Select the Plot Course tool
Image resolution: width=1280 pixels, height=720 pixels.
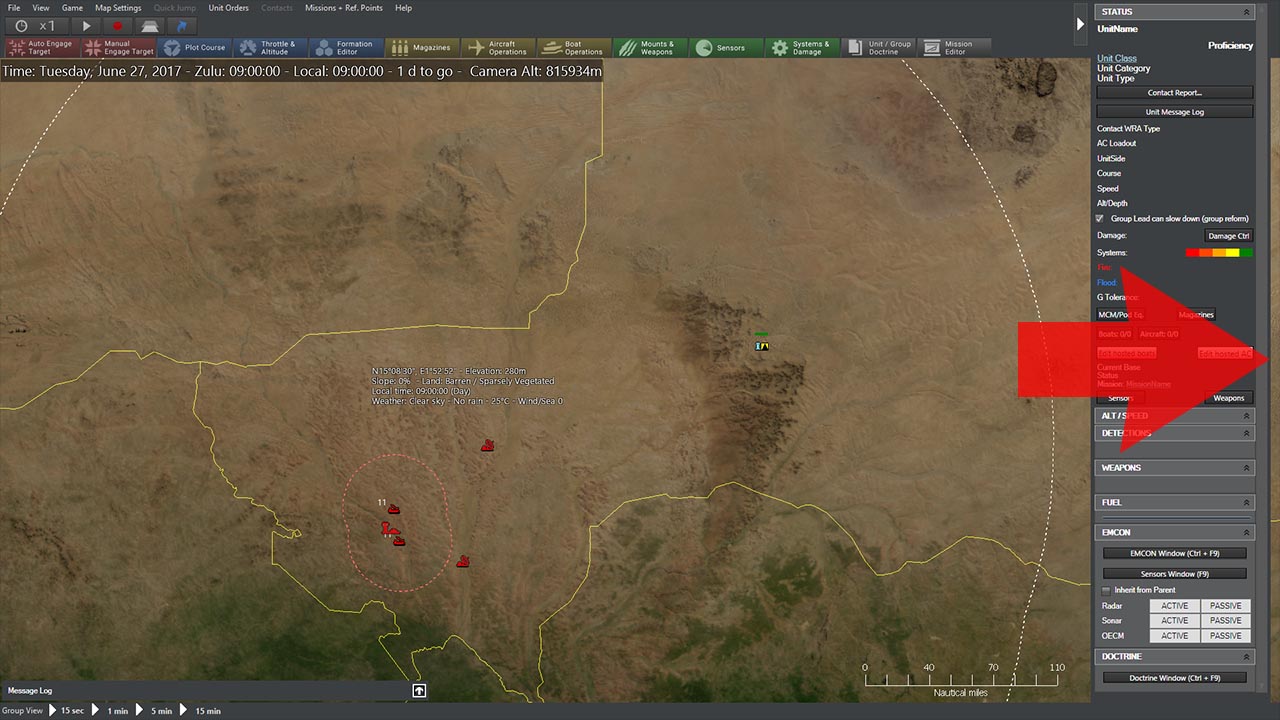[x=195, y=48]
